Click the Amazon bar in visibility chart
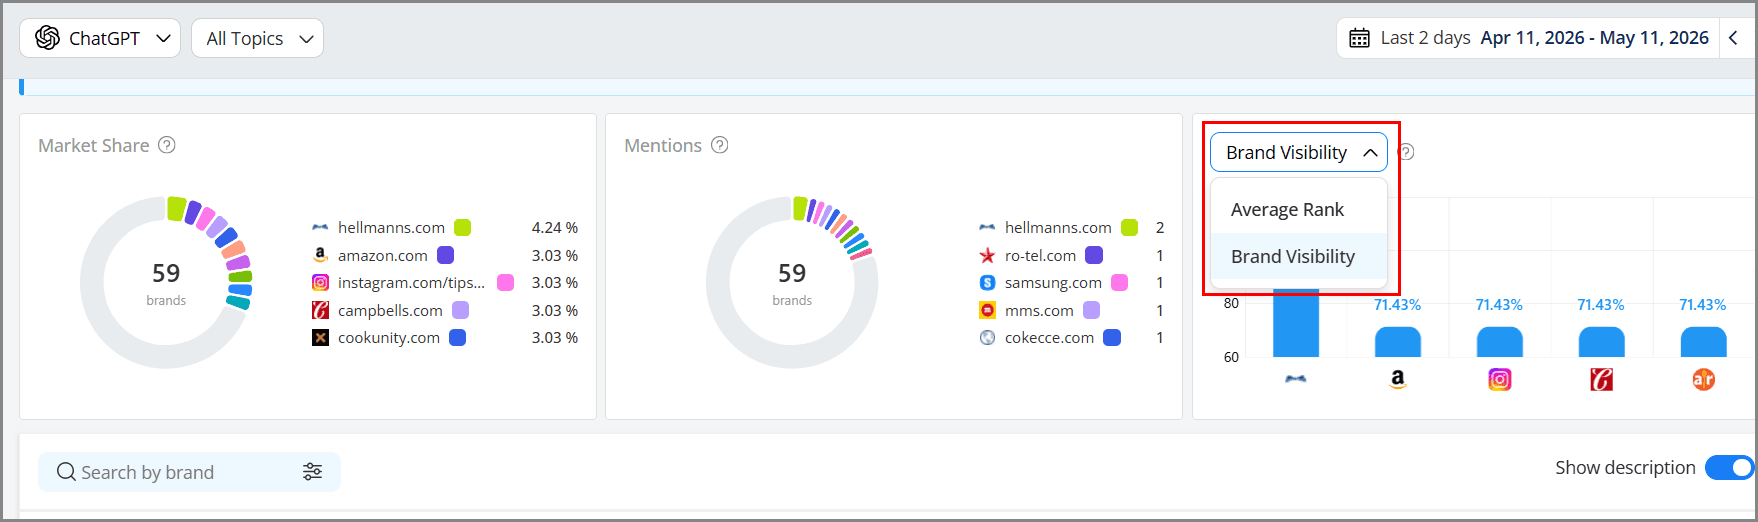The image size is (1758, 522). coord(1398,342)
